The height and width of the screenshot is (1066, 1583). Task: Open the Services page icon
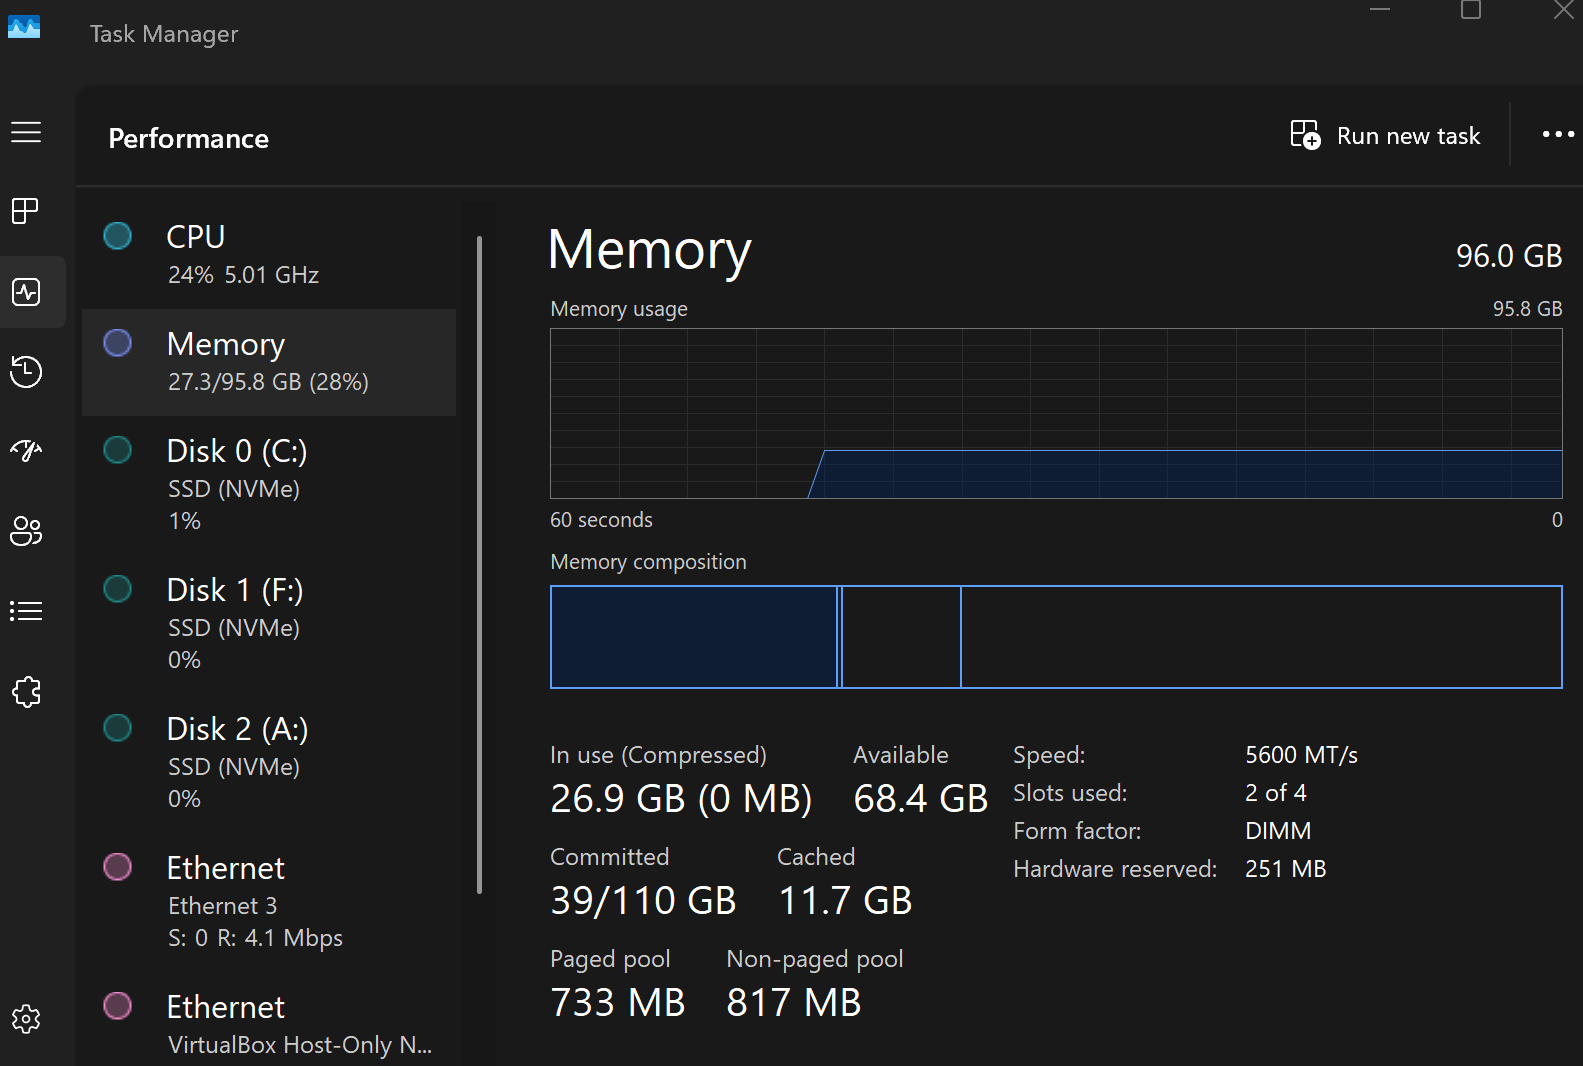[x=26, y=691]
